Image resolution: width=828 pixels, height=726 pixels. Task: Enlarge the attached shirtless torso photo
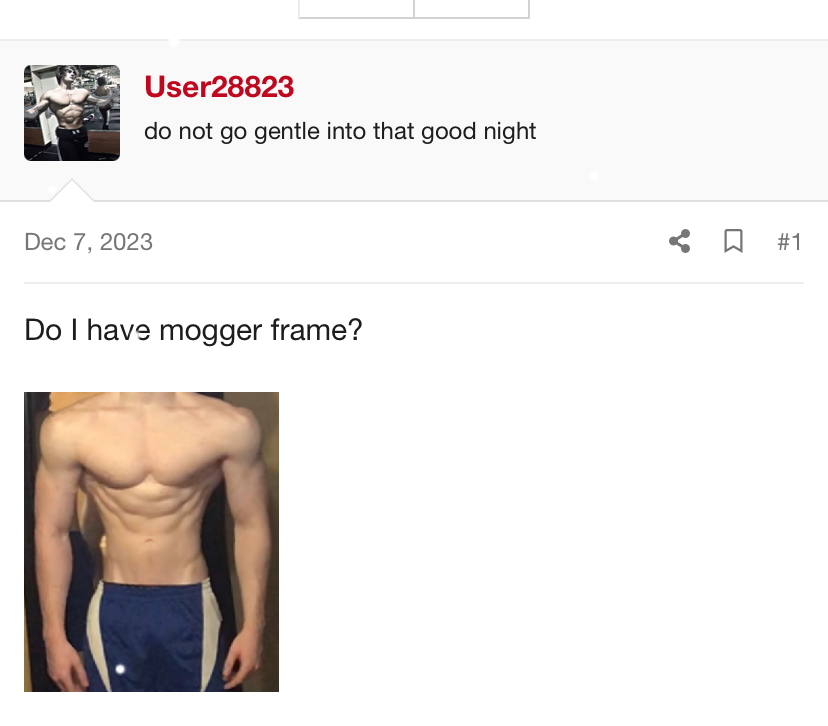[152, 542]
